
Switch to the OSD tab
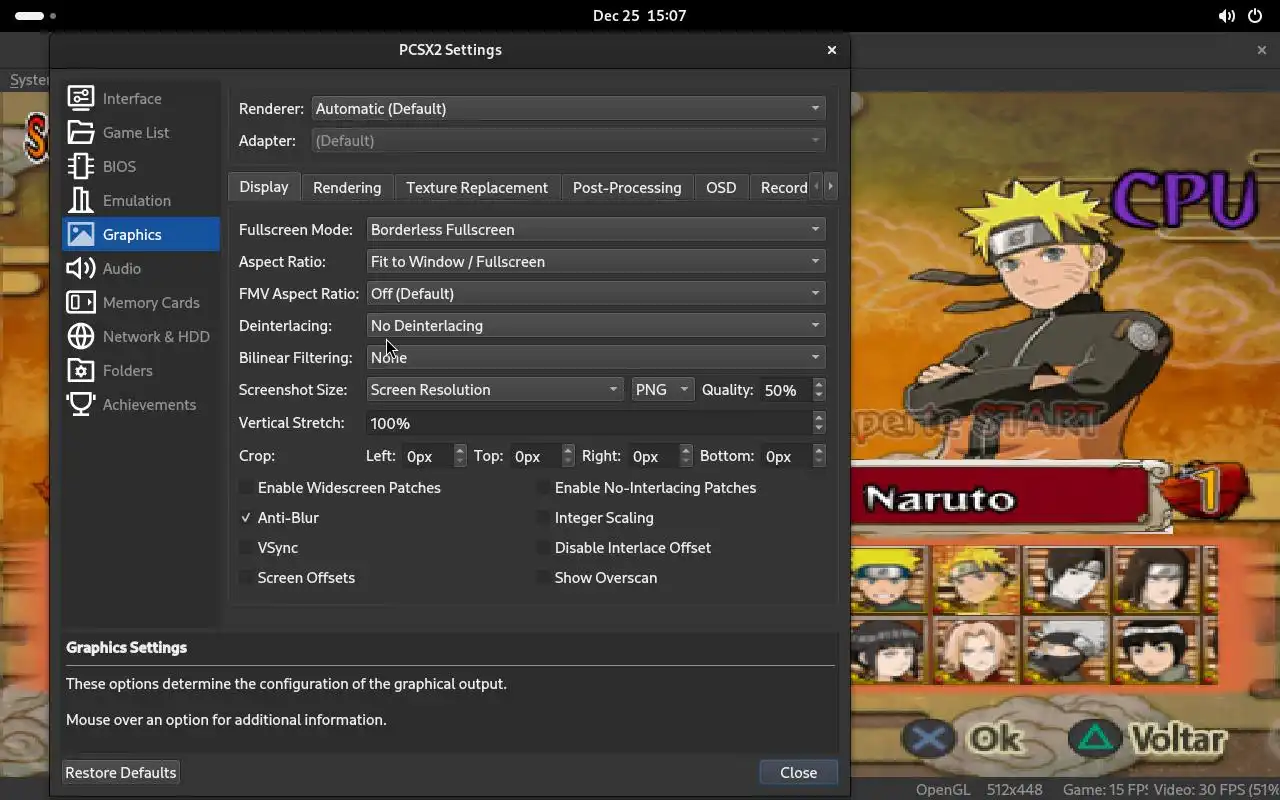click(721, 187)
